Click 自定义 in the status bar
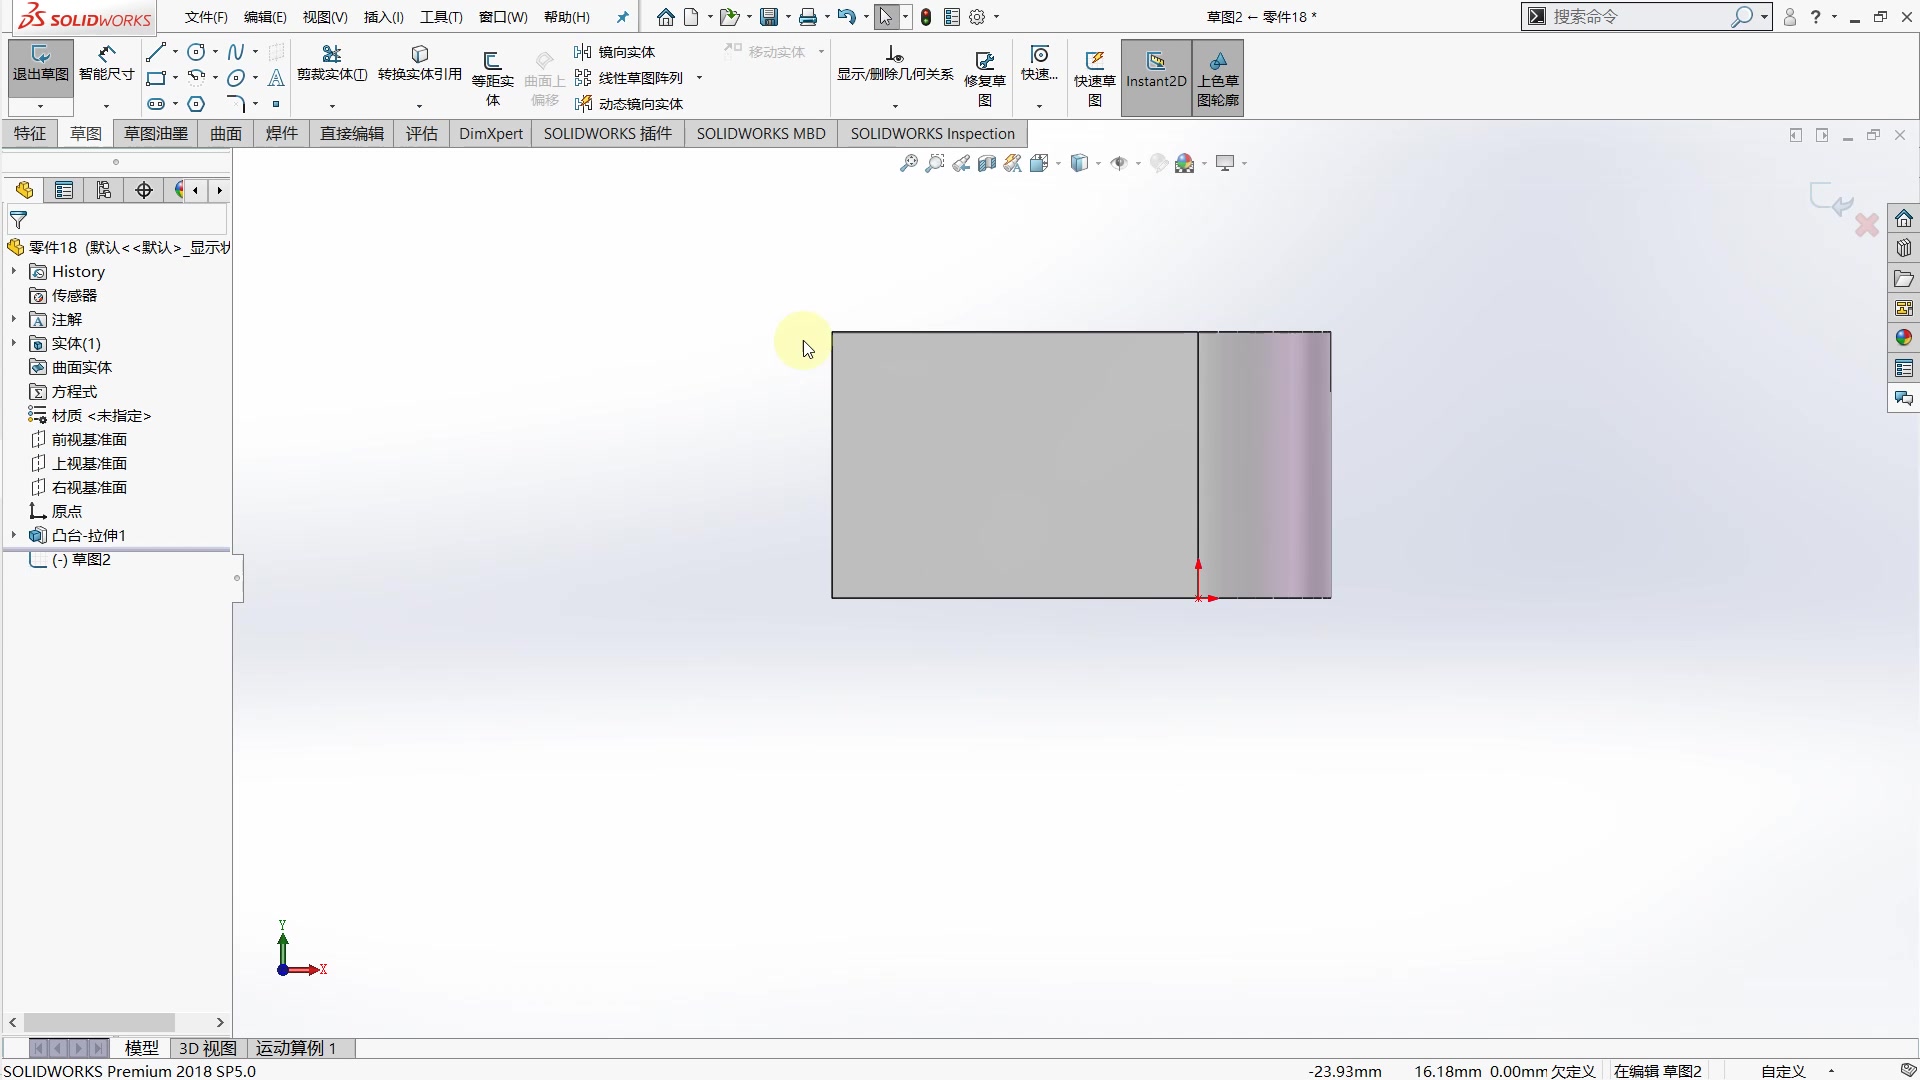 tap(1781, 1071)
